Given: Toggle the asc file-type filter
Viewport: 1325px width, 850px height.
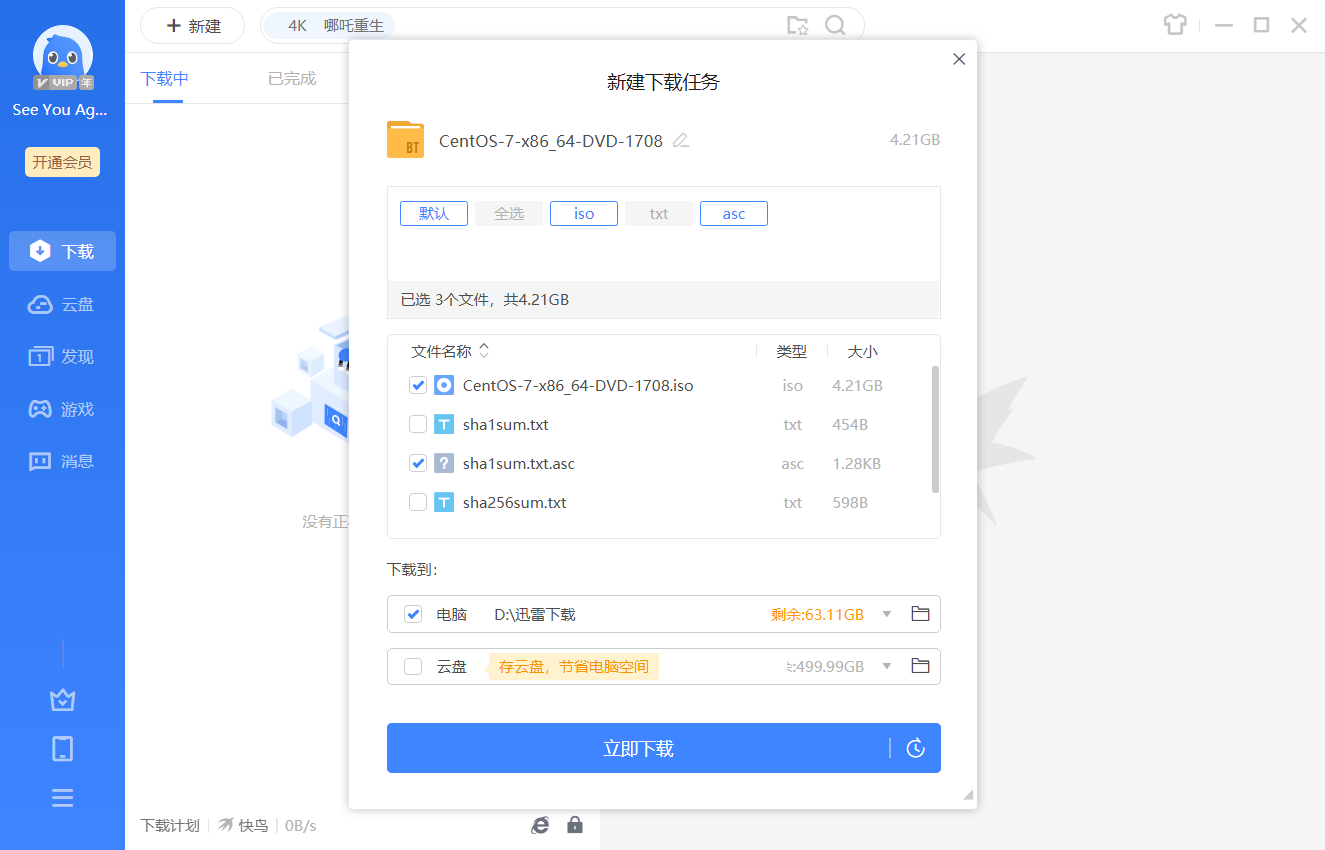Looking at the screenshot, I should [x=734, y=213].
